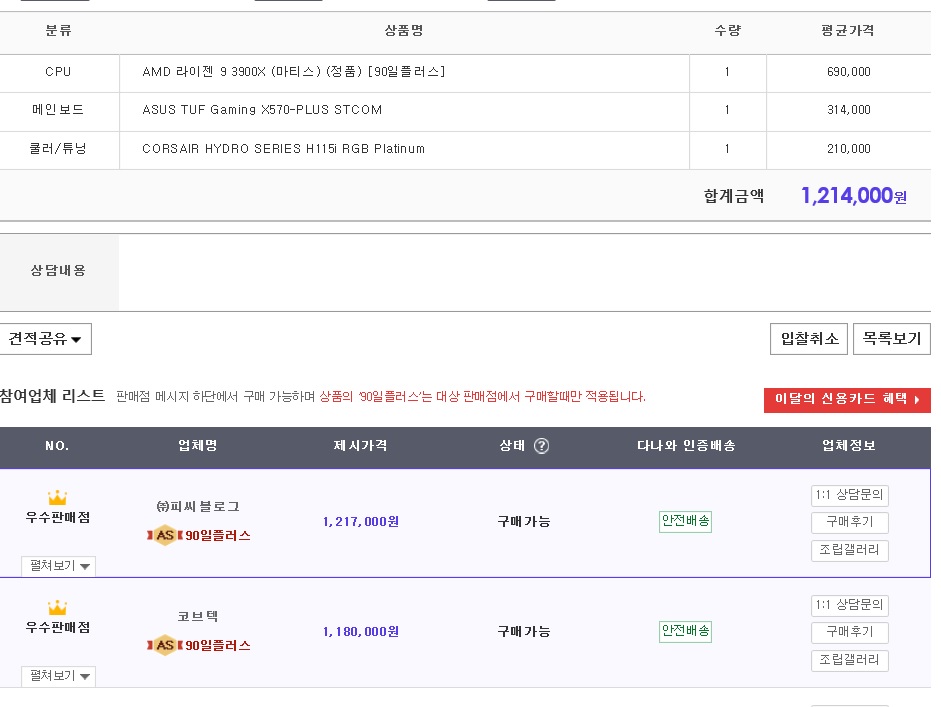Viewport: 941px width, 707px height.
Task: Open the 견적공유 dropdown
Action: (x=46, y=339)
